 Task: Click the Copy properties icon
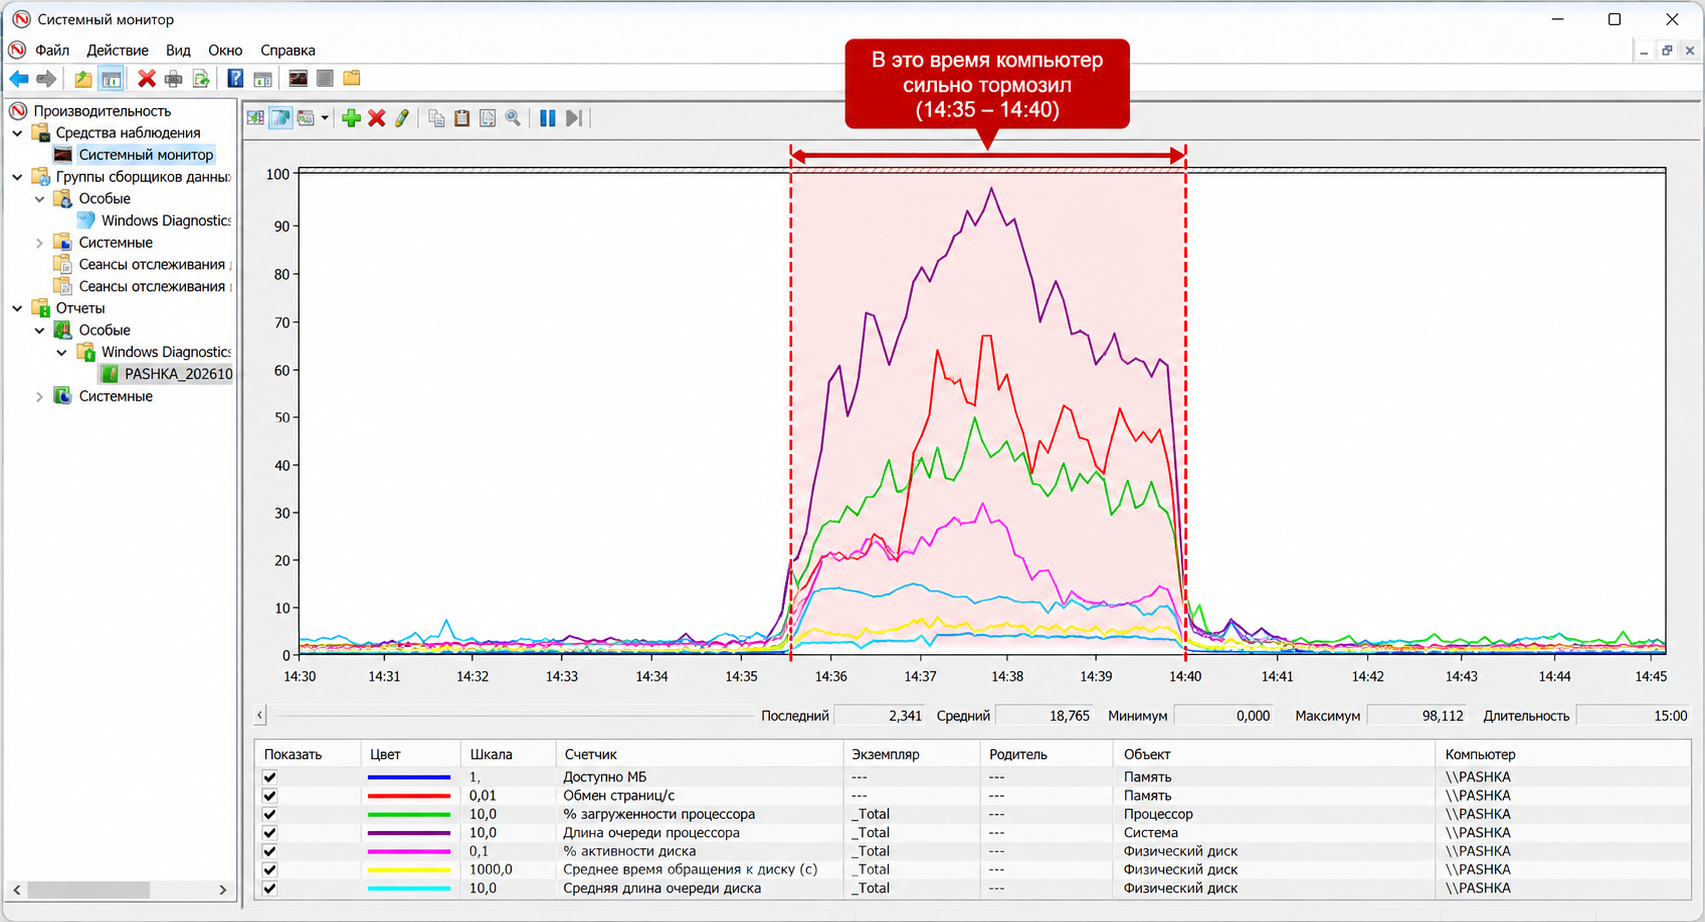(x=436, y=118)
